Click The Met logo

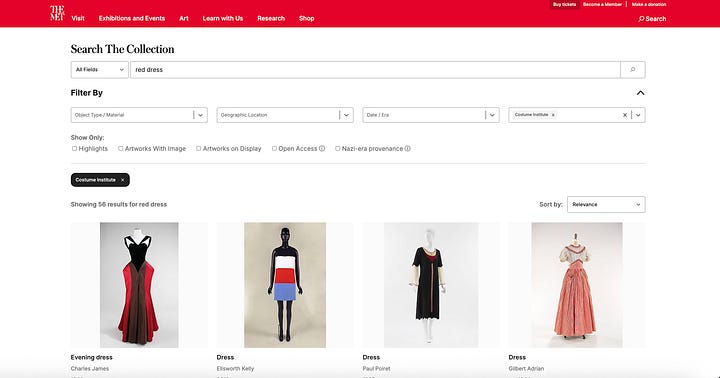57,13
